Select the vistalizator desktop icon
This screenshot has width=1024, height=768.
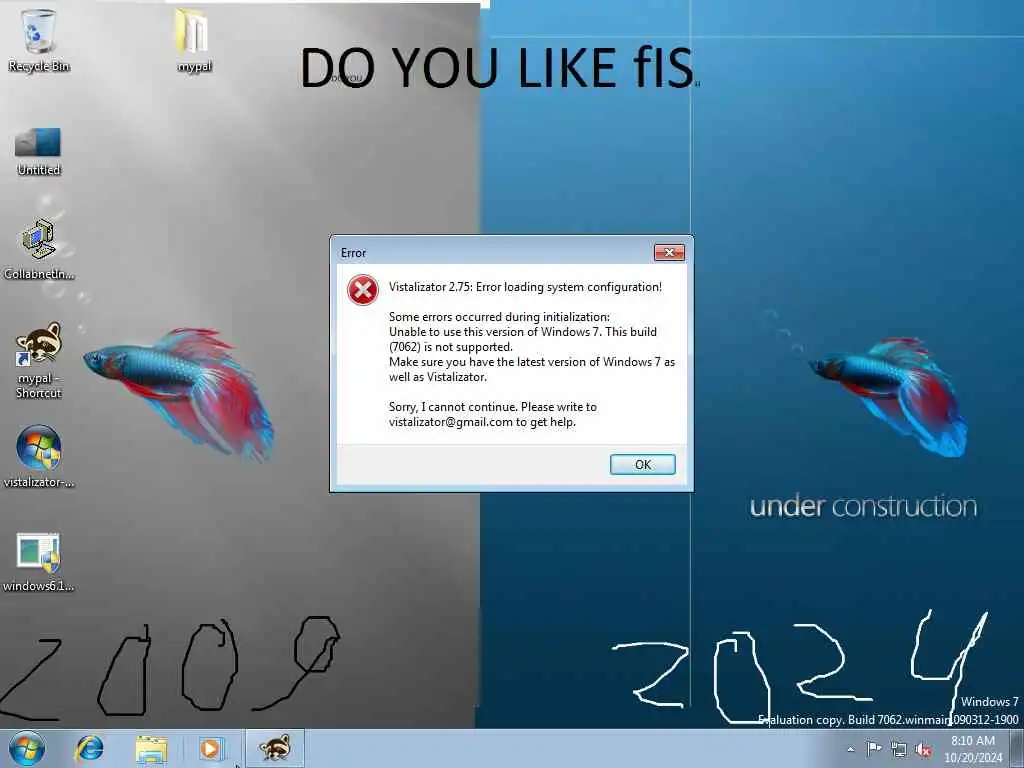(x=39, y=456)
